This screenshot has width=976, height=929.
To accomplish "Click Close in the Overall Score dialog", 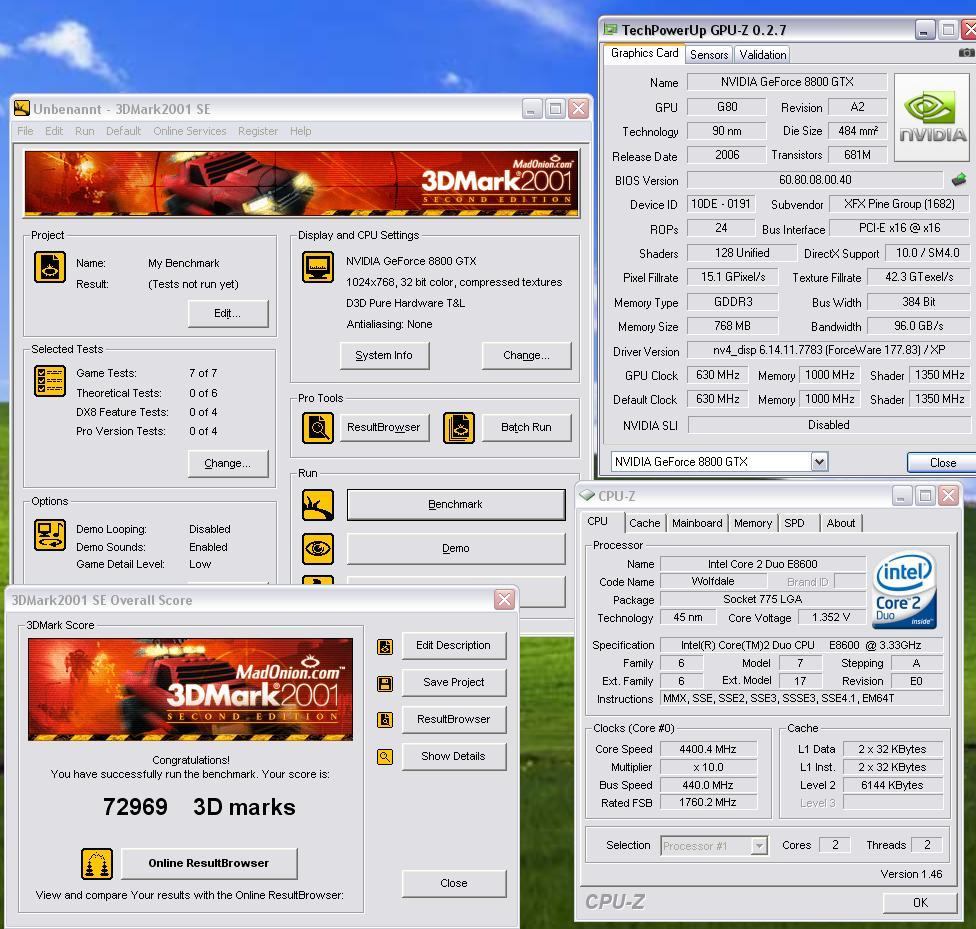I will (x=453, y=883).
